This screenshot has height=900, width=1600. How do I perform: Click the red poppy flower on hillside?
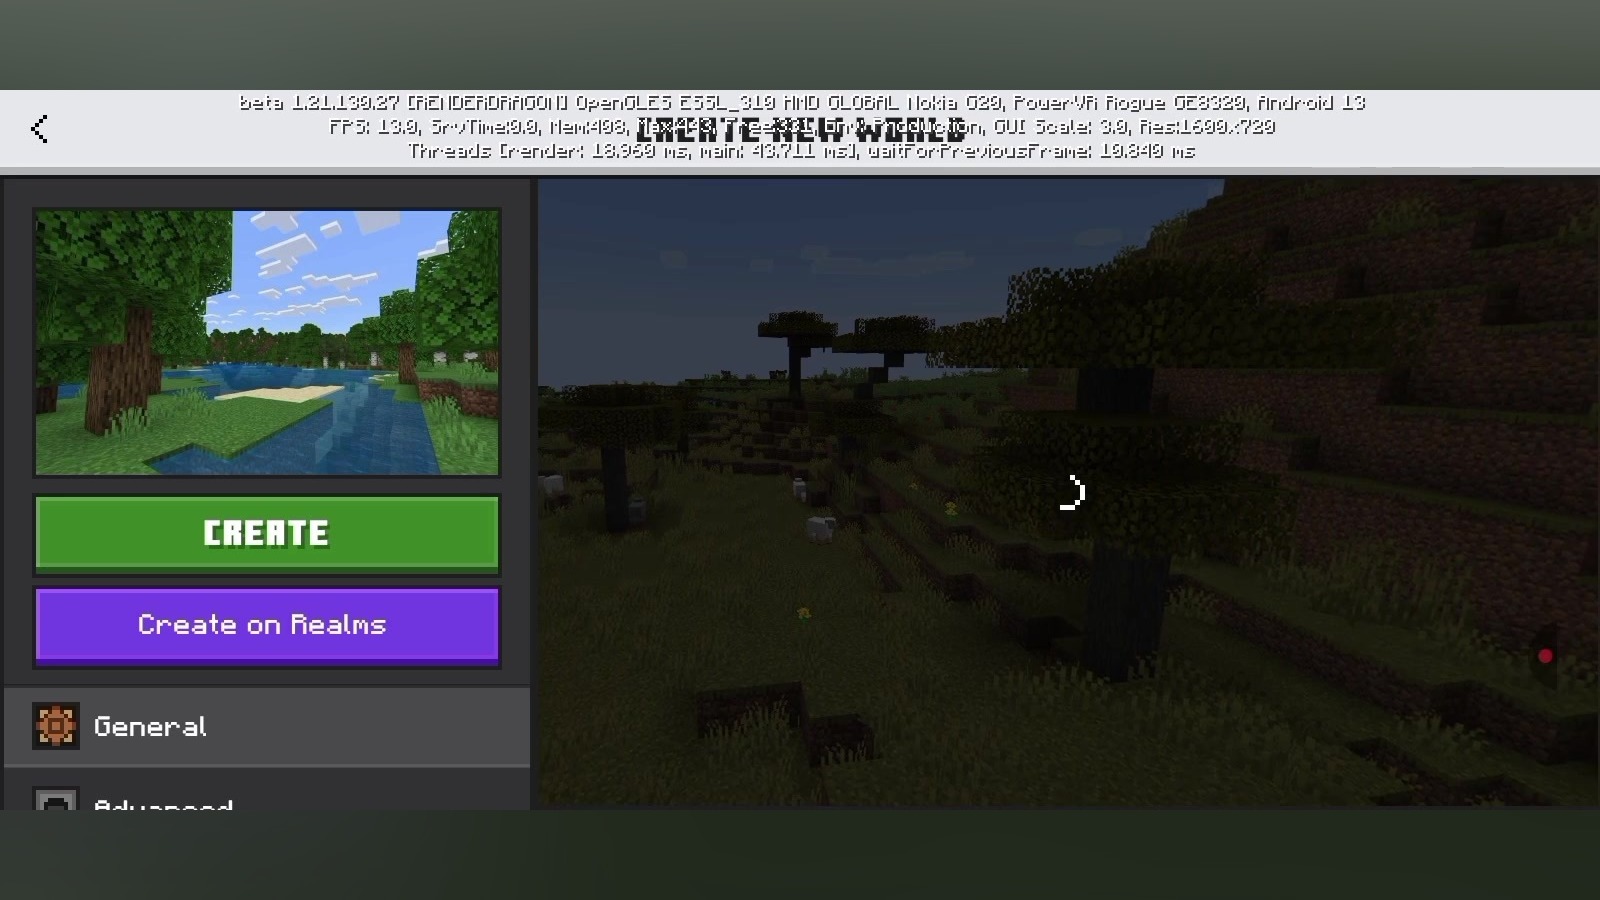coord(1545,656)
